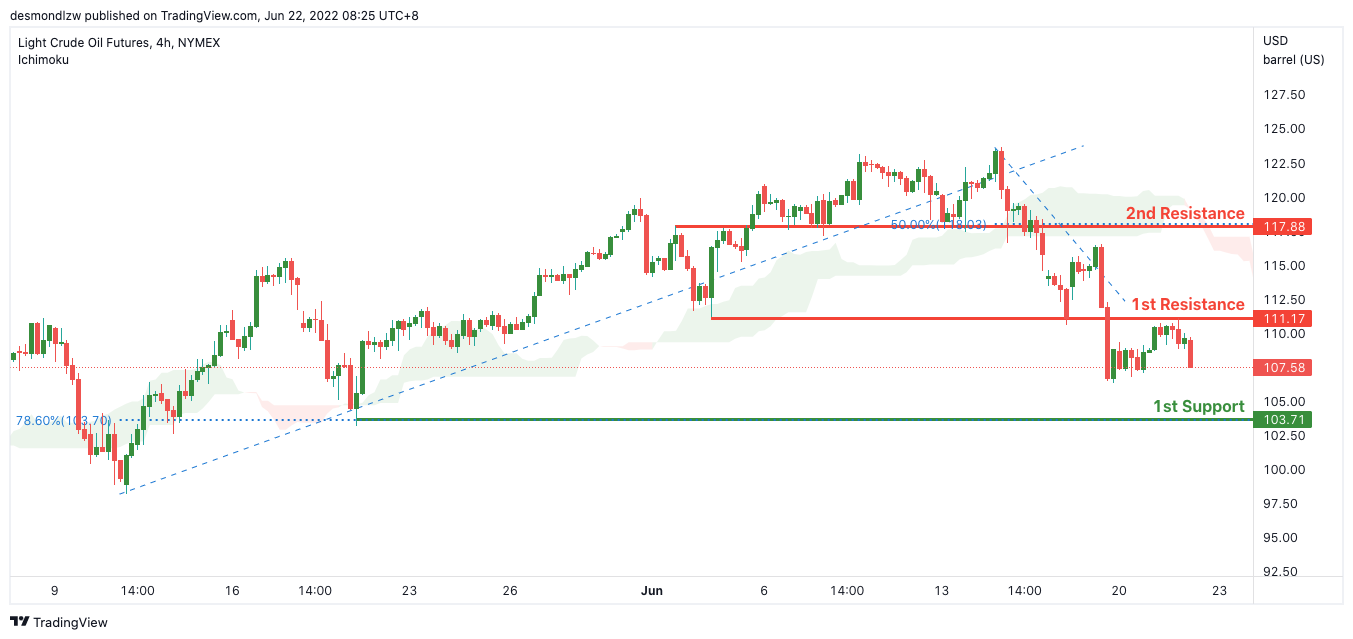Viewport: 1353px width, 639px height.
Task: Click the Jun marker on time axis
Action: click(653, 591)
